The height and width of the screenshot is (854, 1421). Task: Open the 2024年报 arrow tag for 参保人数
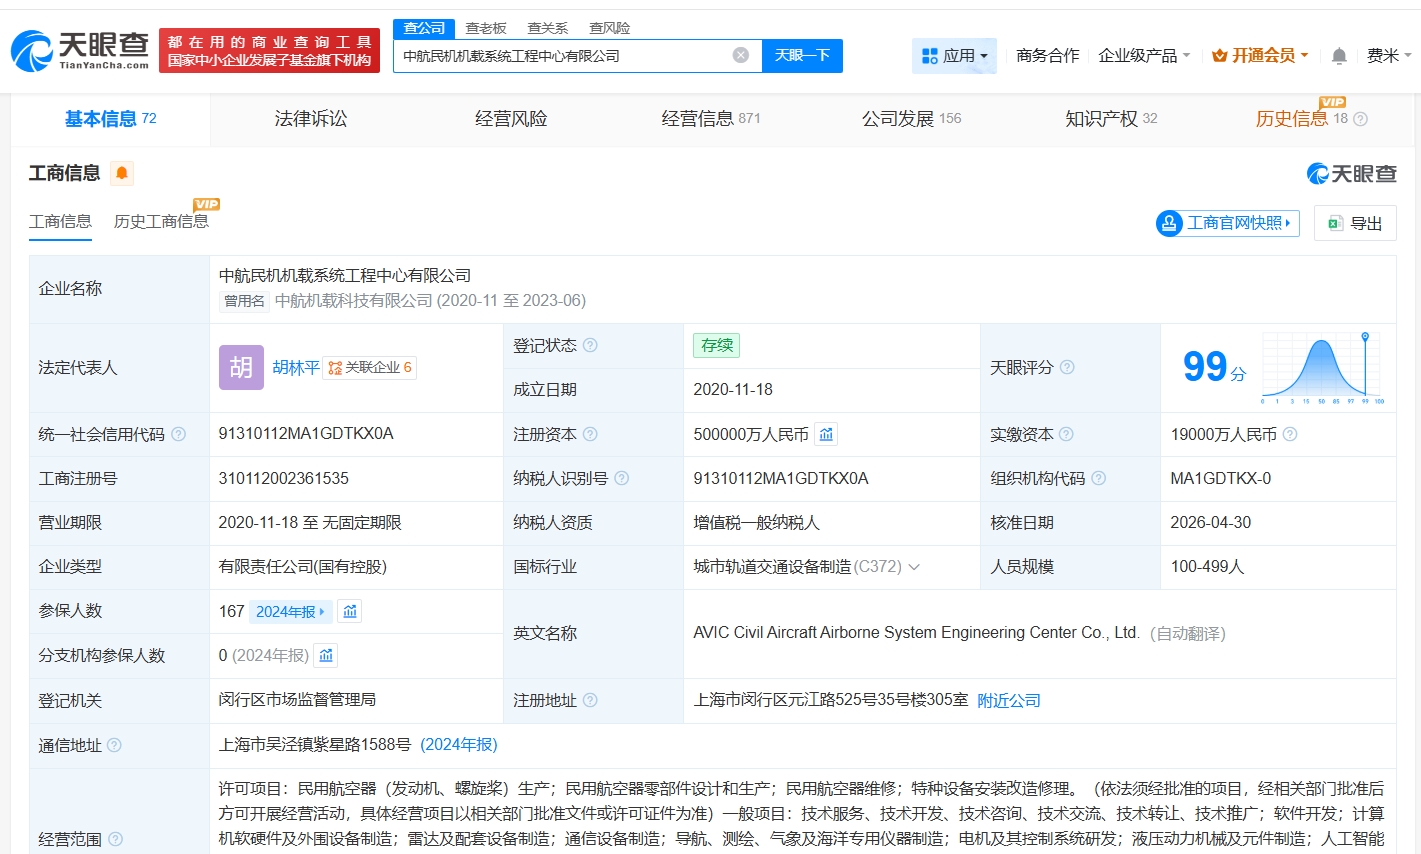click(x=290, y=611)
